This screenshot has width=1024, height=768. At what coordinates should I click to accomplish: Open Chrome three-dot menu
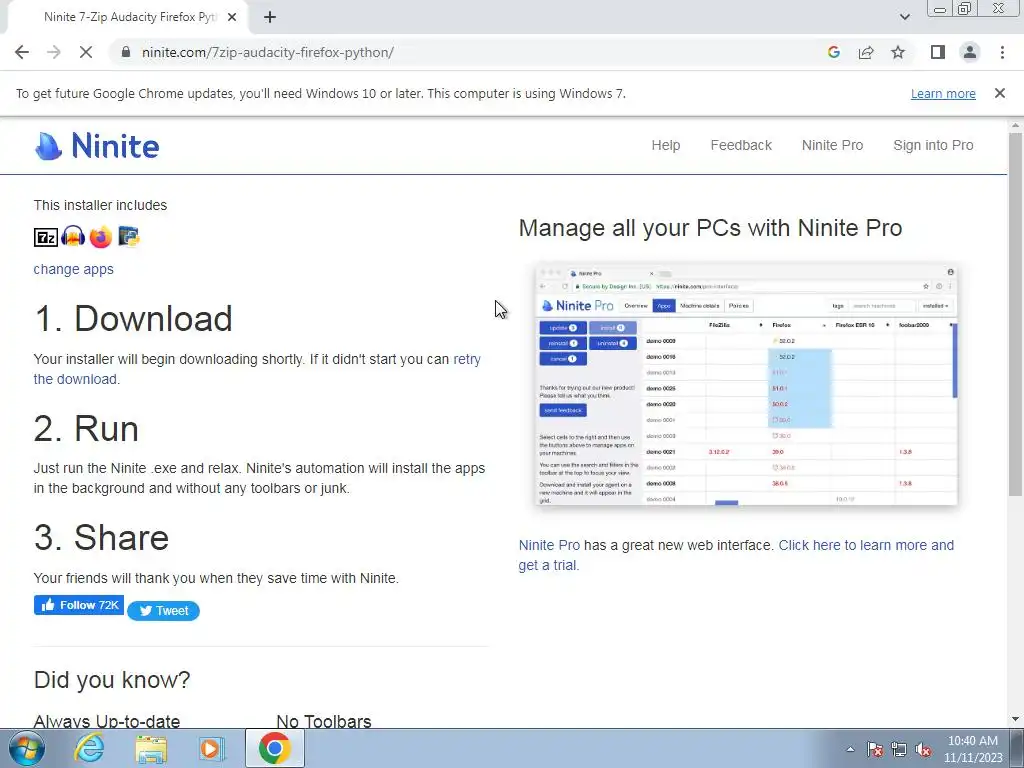[x=1002, y=52]
